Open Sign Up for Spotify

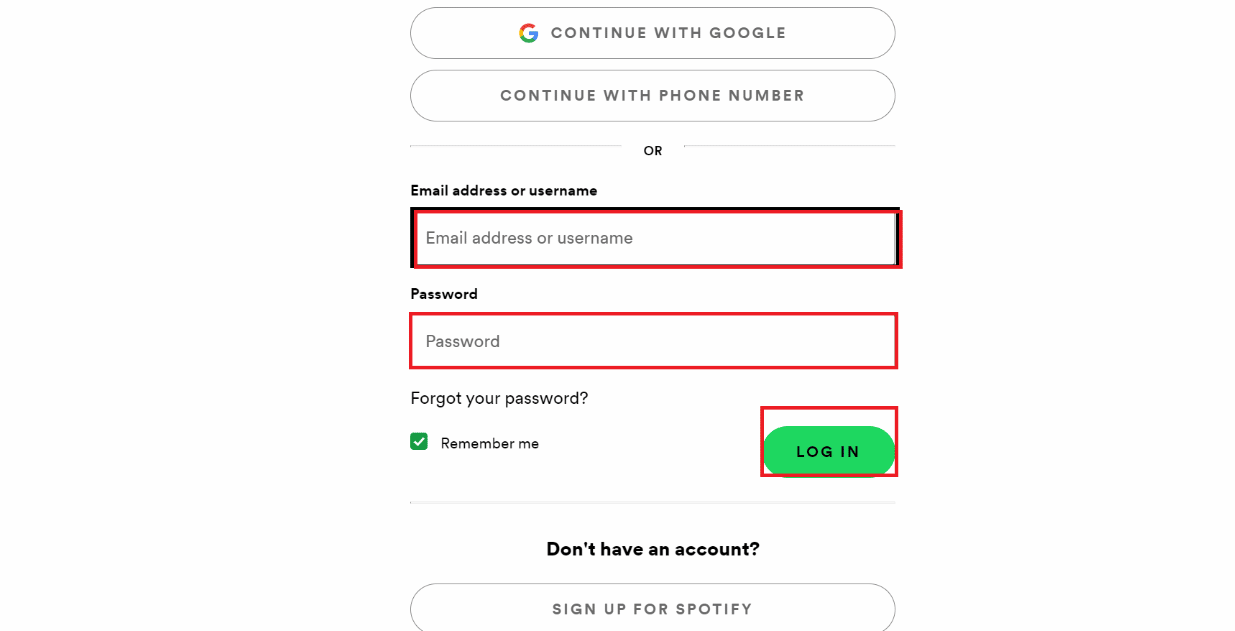(652, 609)
